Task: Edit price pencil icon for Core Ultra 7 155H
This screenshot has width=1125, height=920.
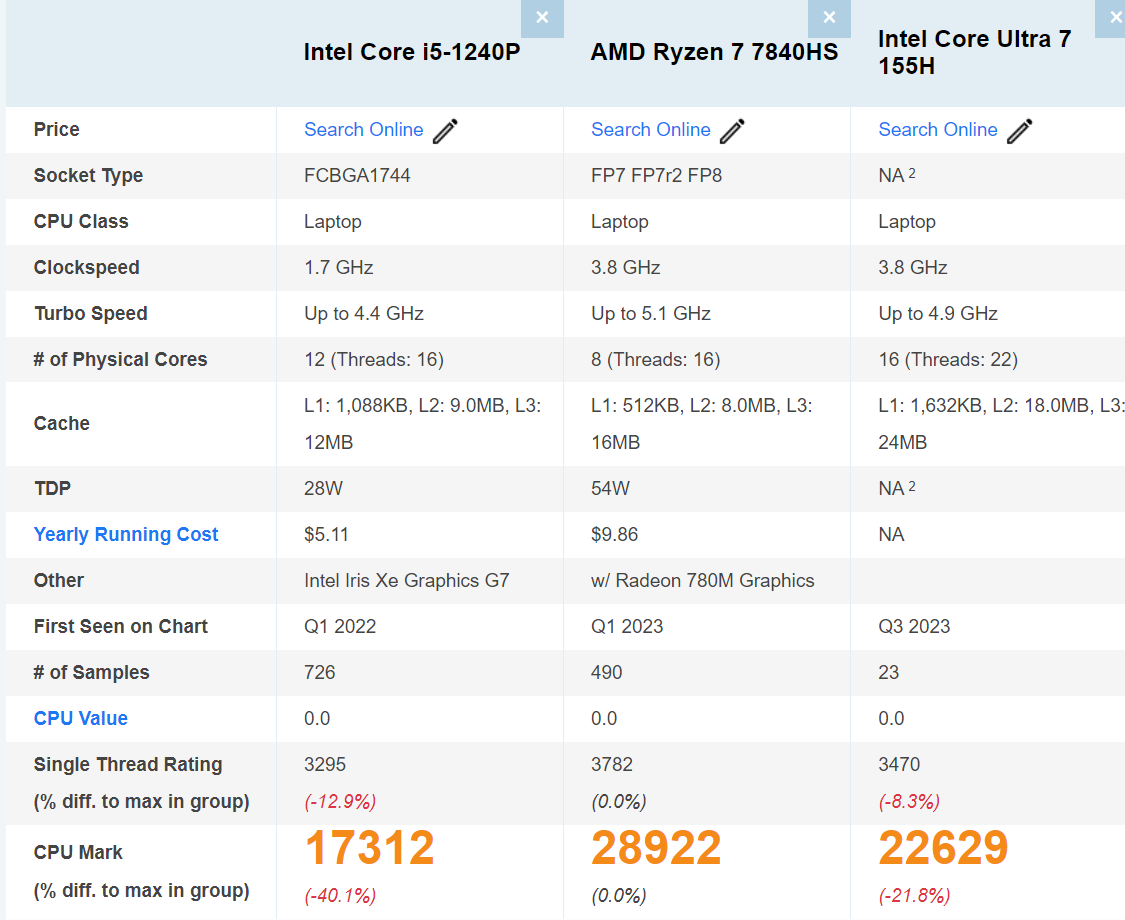Action: 1020,131
